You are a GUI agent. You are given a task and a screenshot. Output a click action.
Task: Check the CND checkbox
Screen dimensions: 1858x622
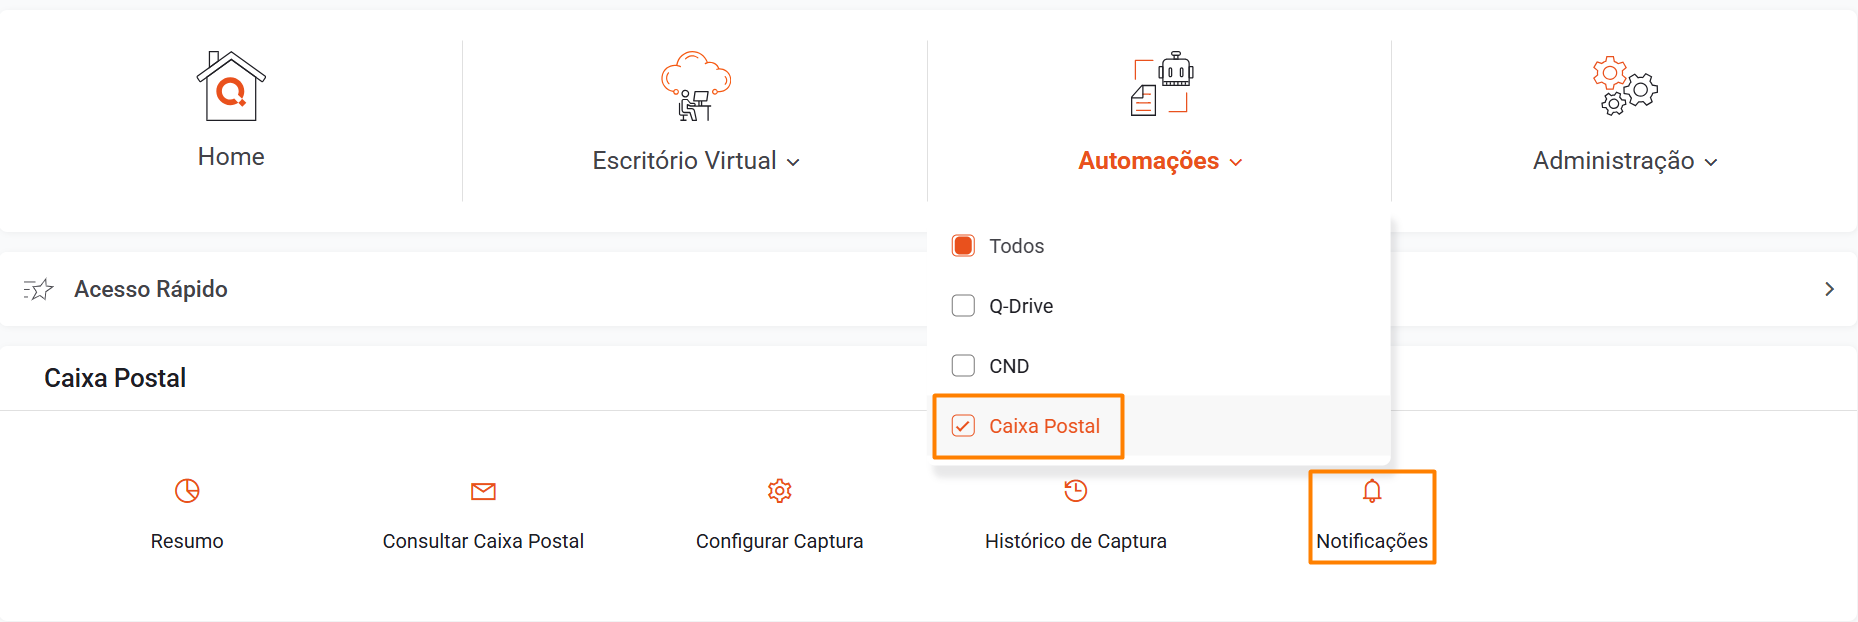pos(963,366)
